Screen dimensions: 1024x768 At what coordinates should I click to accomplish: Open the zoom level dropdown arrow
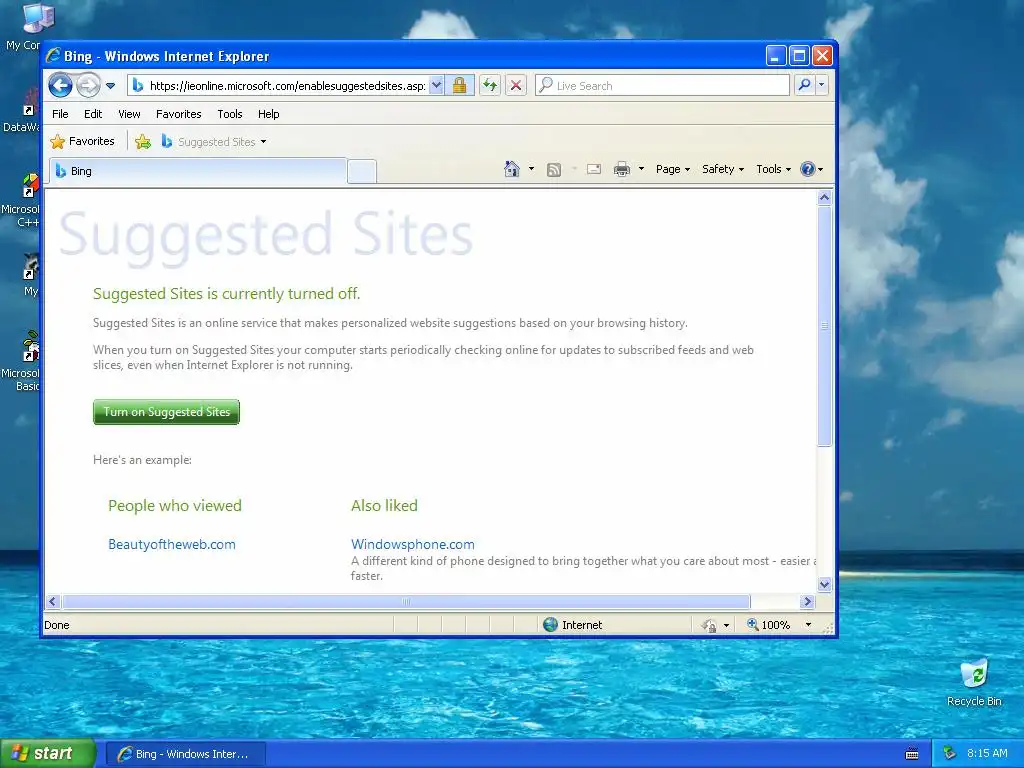point(808,625)
